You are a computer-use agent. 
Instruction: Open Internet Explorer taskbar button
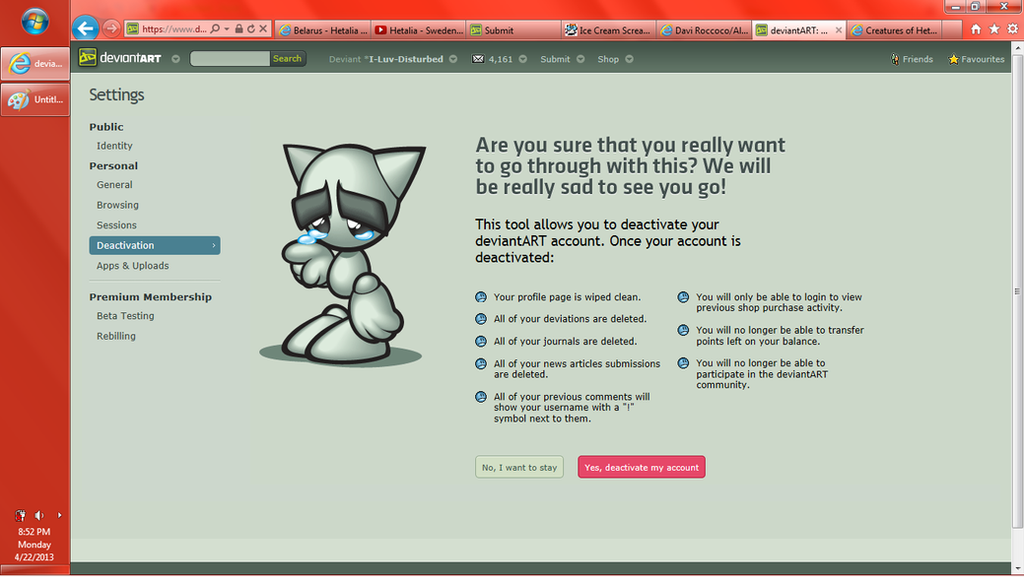tap(35, 63)
